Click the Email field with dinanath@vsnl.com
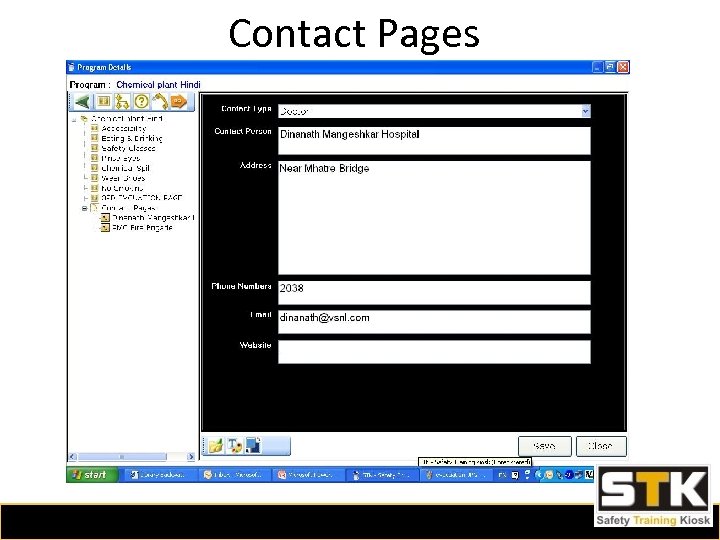 (x=434, y=322)
